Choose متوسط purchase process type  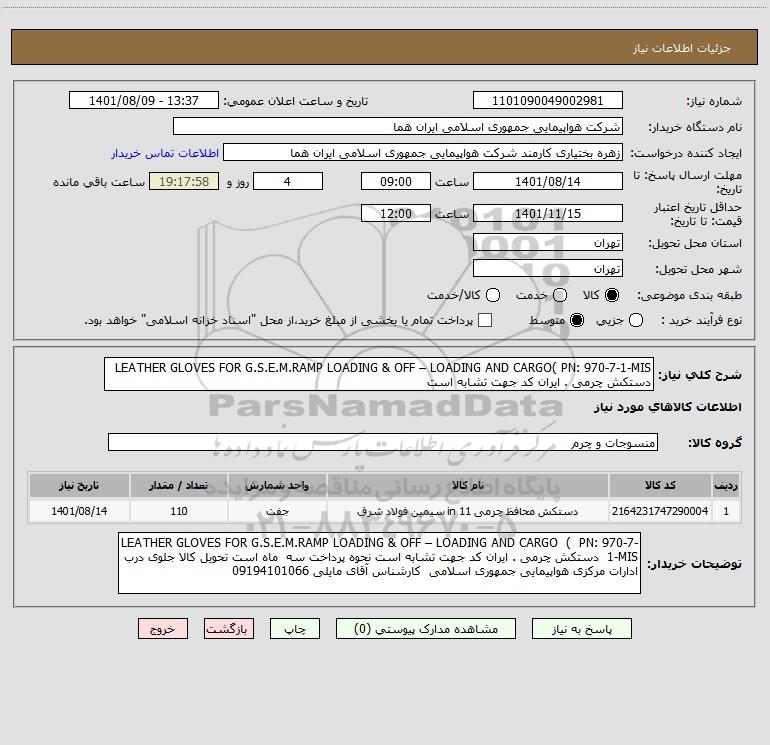pyautogui.click(x=577, y=320)
